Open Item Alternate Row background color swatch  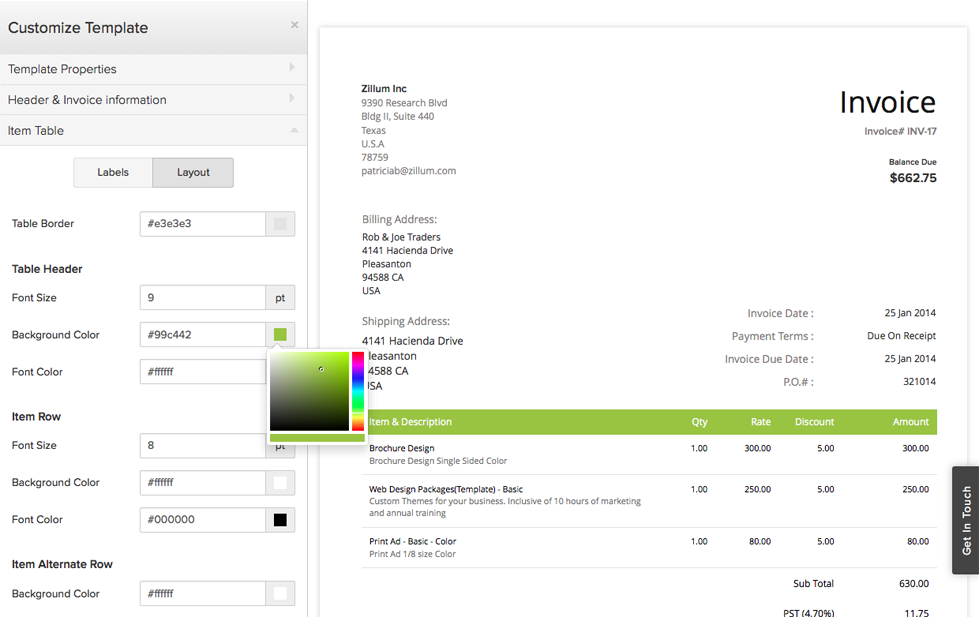[280, 594]
